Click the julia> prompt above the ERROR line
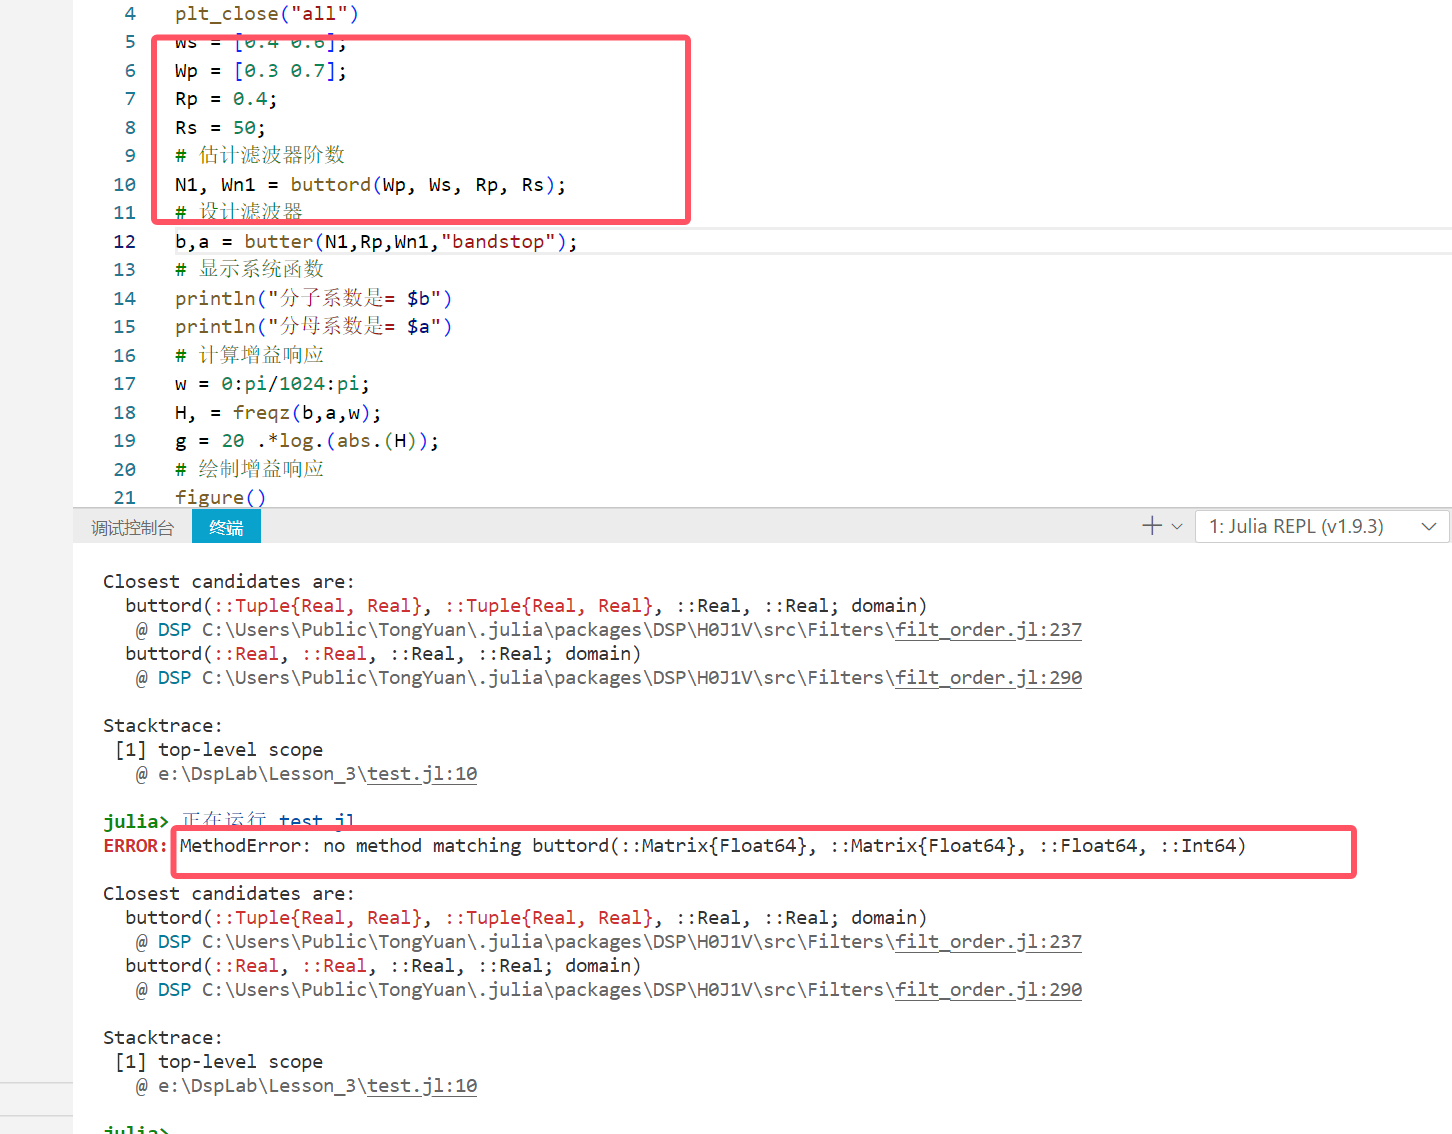The width and height of the screenshot is (1452, 1134). [x=136, y=822]
